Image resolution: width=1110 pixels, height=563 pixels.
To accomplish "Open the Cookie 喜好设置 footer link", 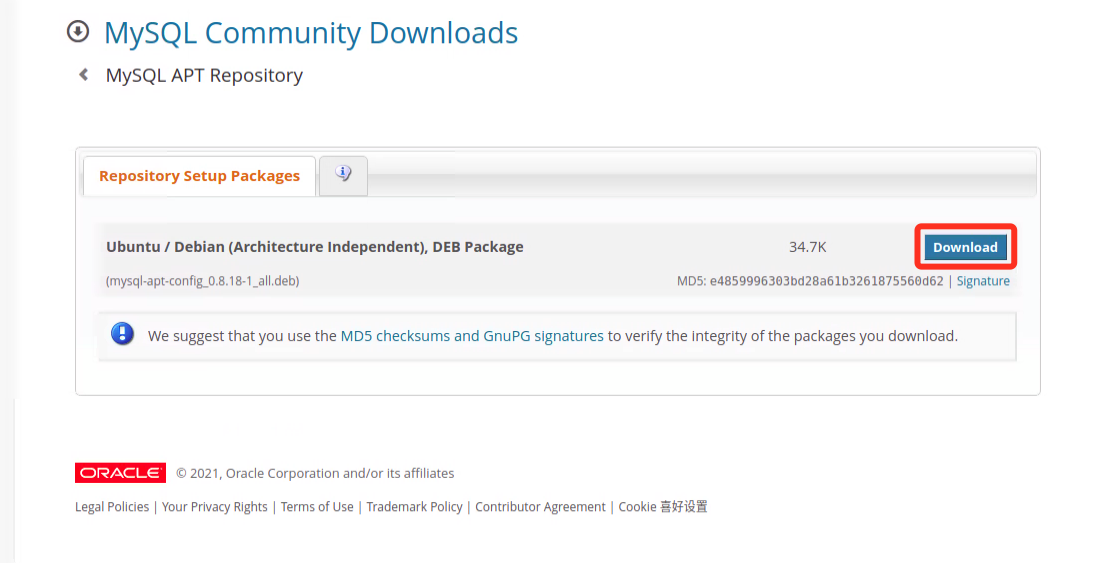I will [663, 507].
